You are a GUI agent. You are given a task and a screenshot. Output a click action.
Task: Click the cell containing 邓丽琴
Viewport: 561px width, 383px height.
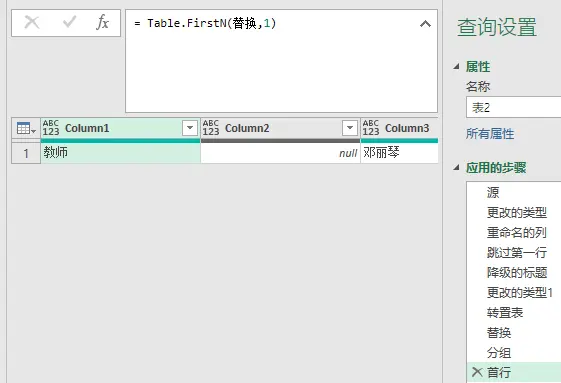click(x=399, y=153)
